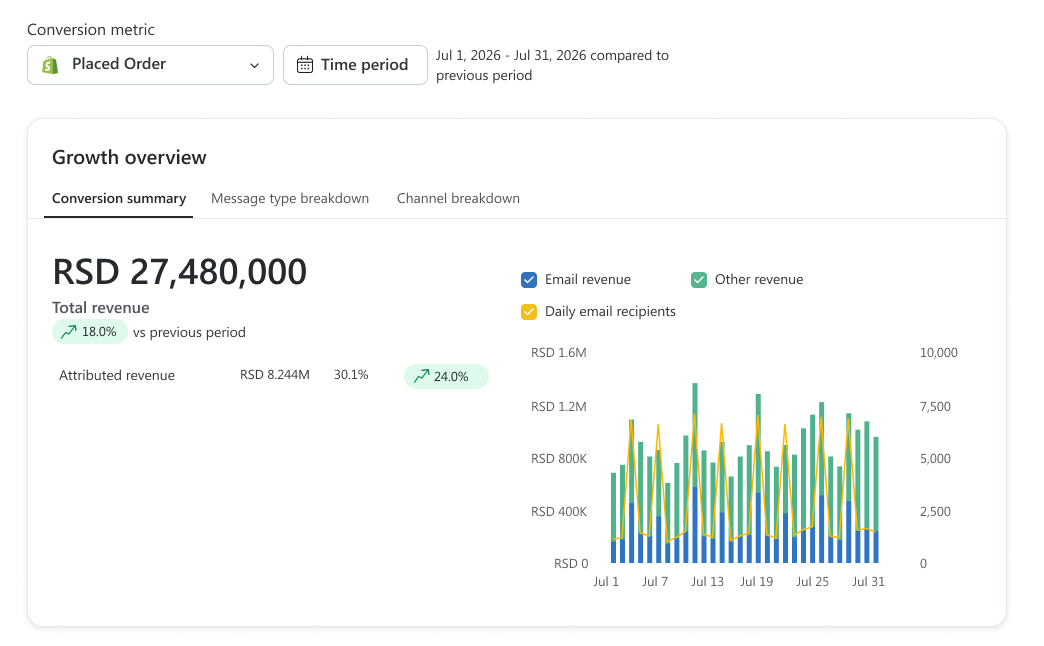The height and width of the screenshot is (646, 1044).
Task: Click the 5,000 recipients axis label
Action: [x=935, y=459]
